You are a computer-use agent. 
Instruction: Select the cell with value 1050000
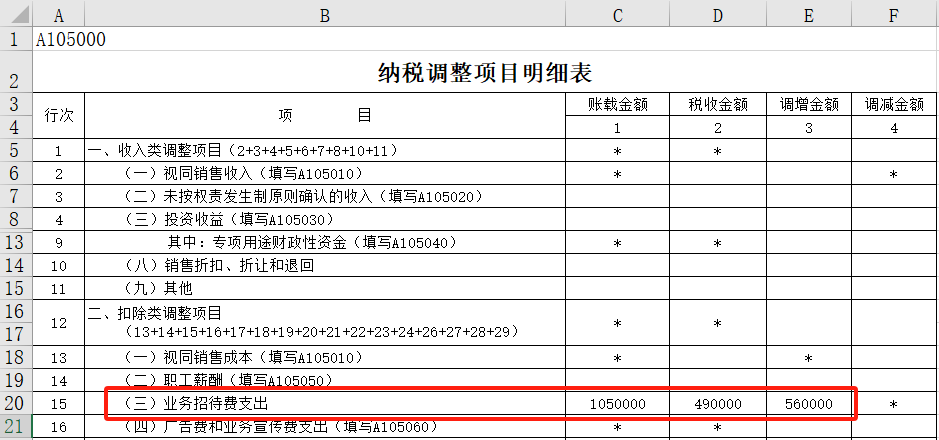tap(617, 403)
